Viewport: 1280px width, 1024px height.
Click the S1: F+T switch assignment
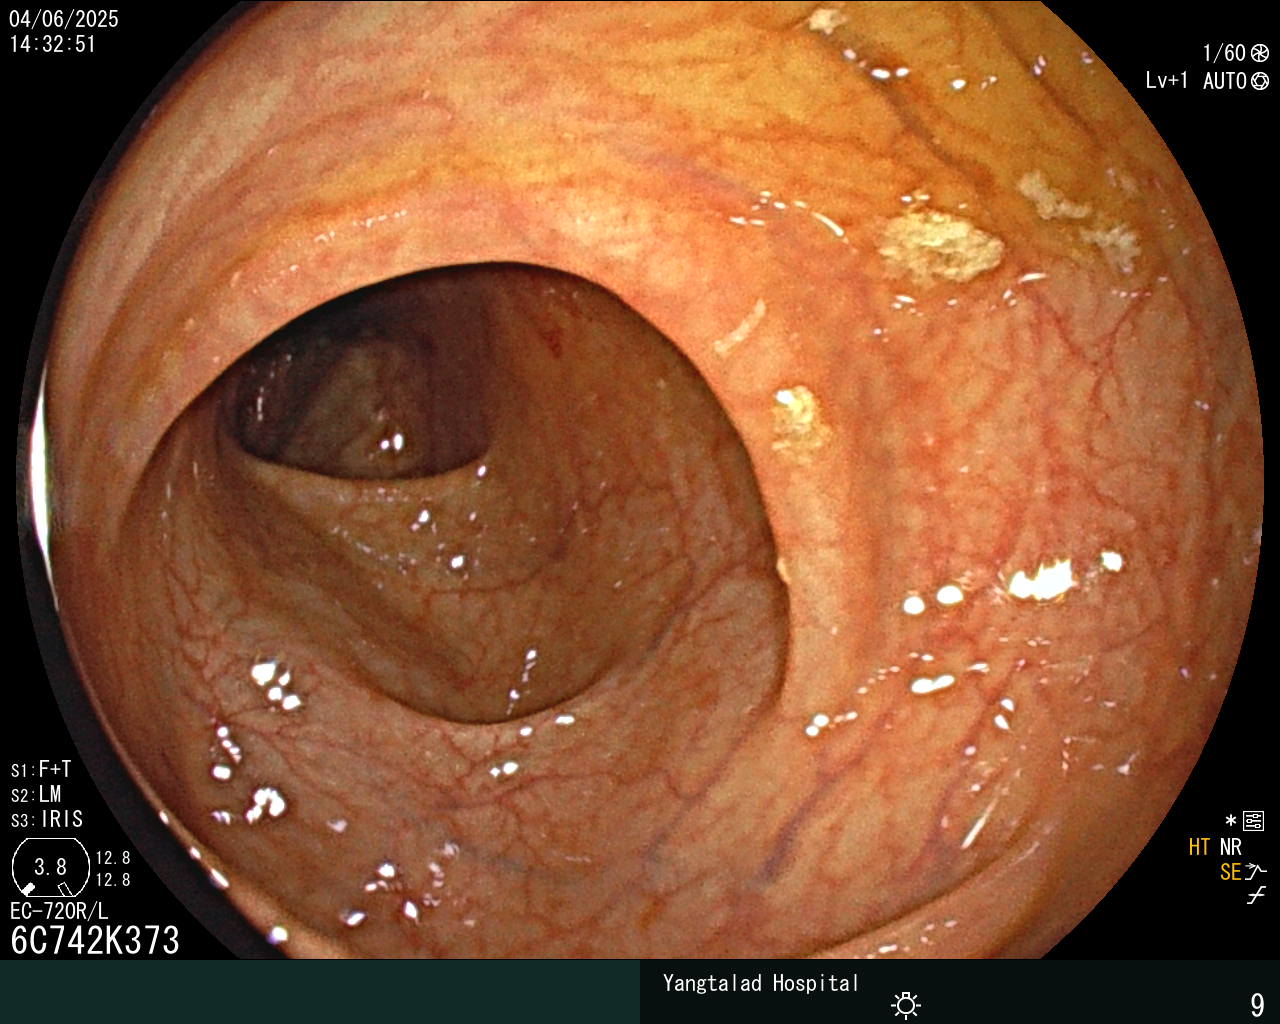click(41, 770)
